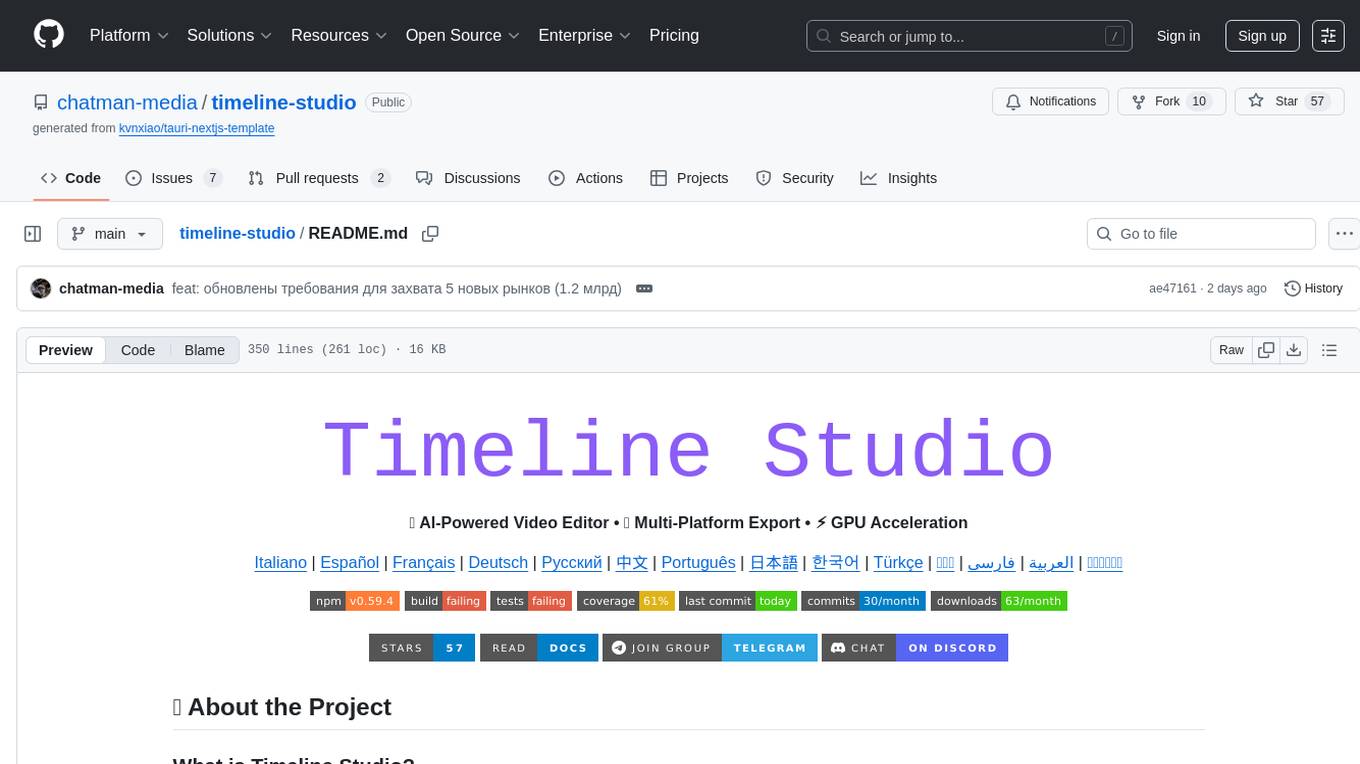Click the coverage 61% badge
1360x764 pixels.
(626, 601)
